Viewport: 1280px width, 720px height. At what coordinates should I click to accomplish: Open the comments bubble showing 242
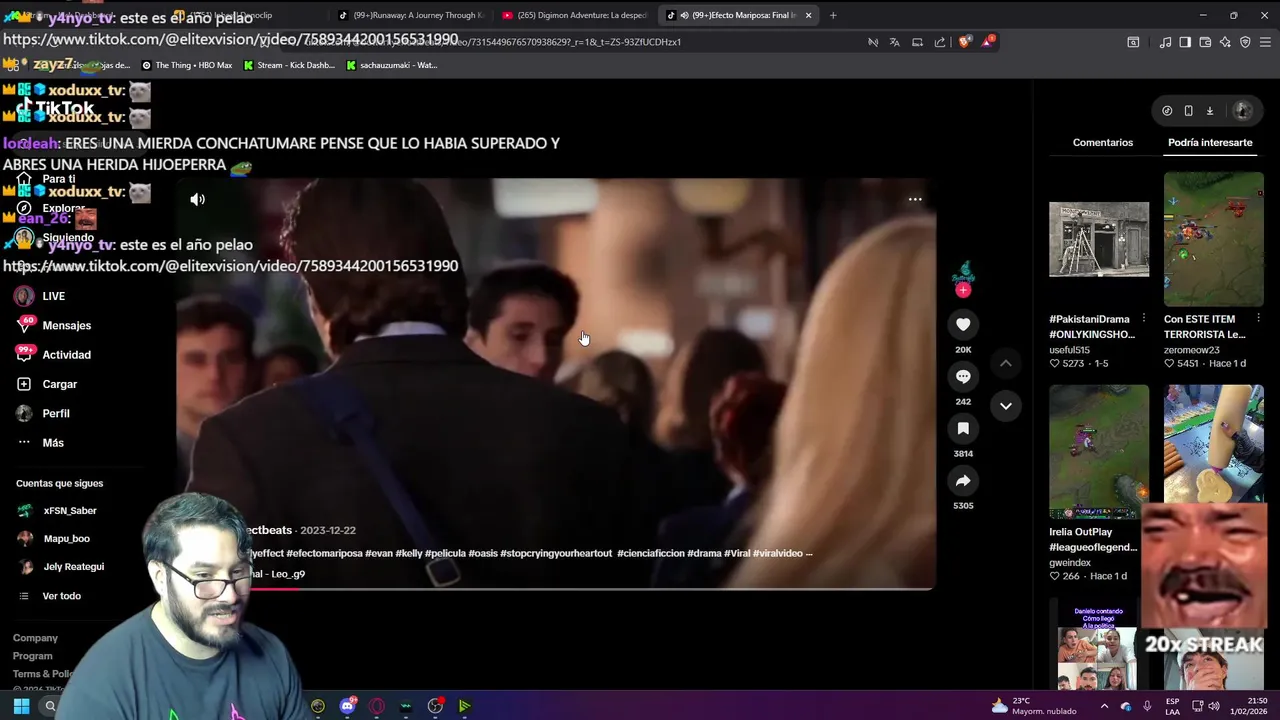[963, 376]
